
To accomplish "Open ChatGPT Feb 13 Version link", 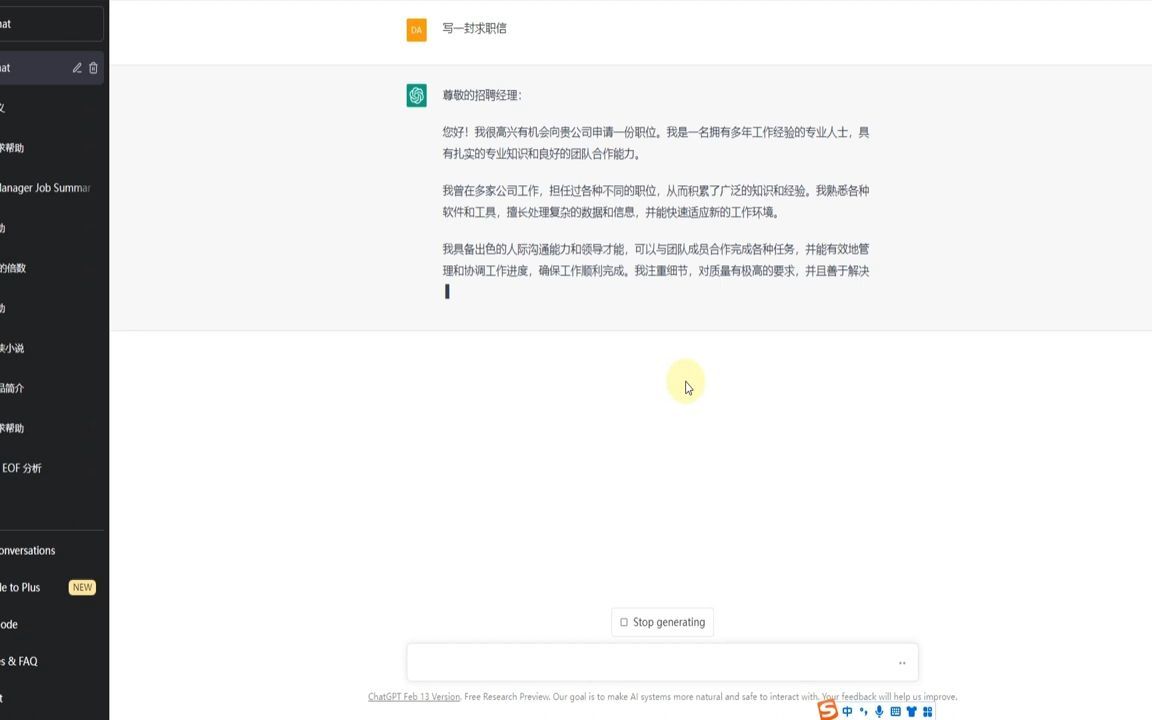I will point(414,696).
